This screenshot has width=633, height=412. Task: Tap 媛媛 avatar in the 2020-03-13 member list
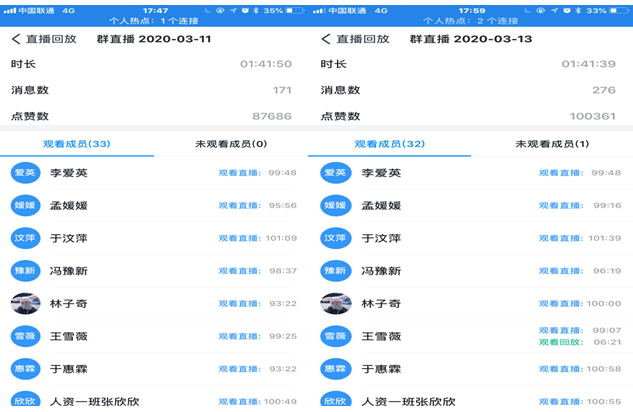click(x=335, y=206)
